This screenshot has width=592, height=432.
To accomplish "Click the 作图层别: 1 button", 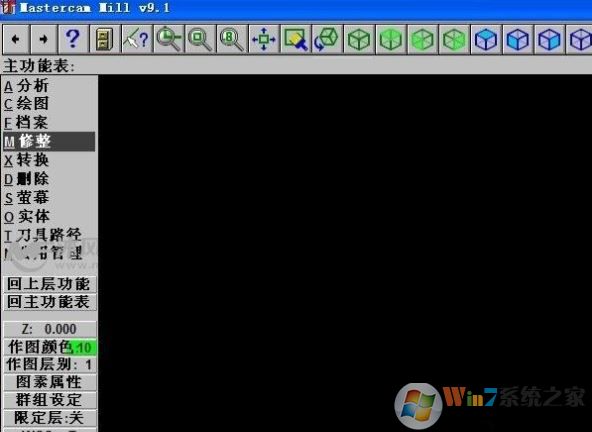I will (49, 364).
